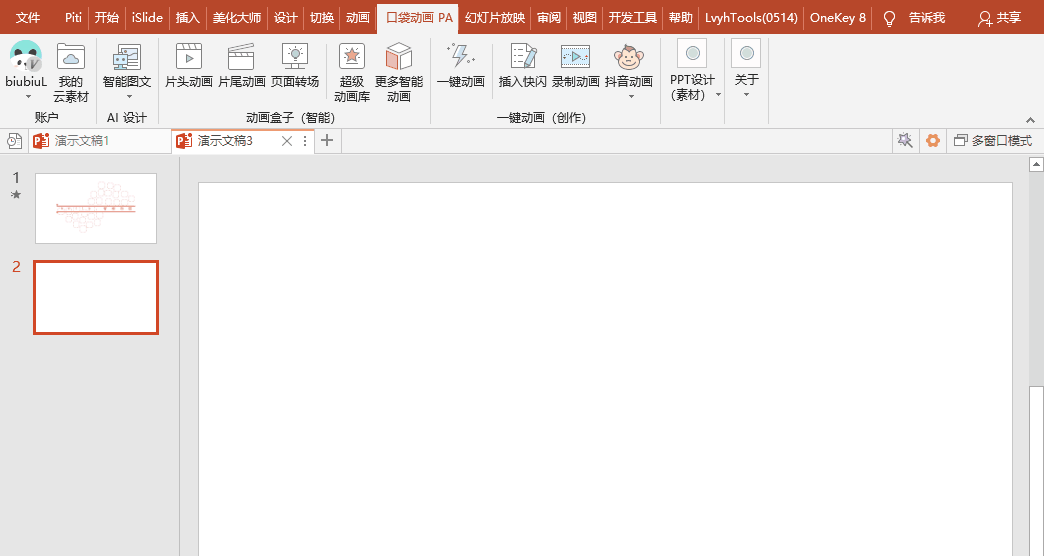This screenshot has height=556, width=1044.
Task: Open the 超级动画库 animation library
Action: pos(352,72)
